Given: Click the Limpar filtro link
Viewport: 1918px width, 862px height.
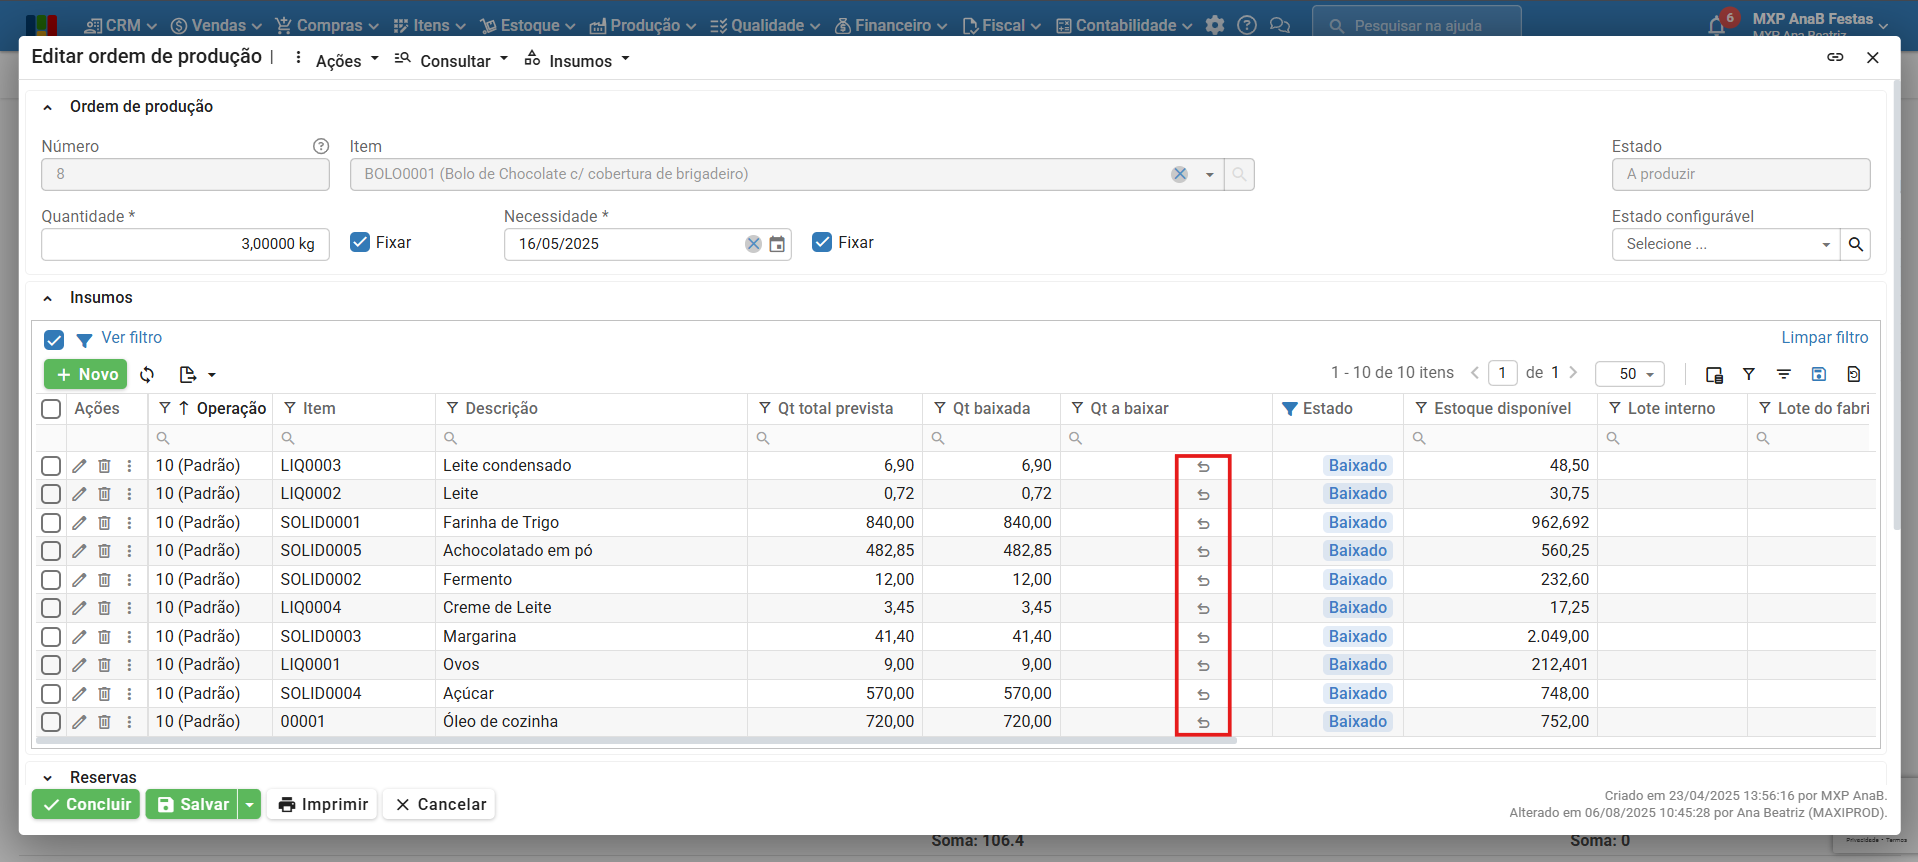Looking at the screenshot, I should [1824, 338].
